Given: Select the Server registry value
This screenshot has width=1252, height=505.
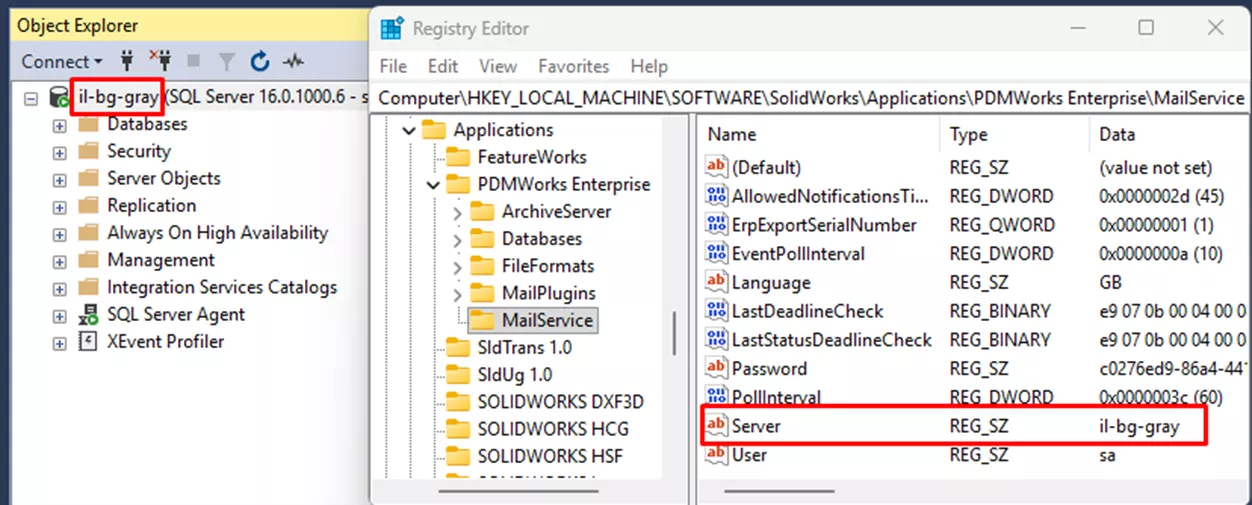Looking at the screenshot, I should pos(756,426).
